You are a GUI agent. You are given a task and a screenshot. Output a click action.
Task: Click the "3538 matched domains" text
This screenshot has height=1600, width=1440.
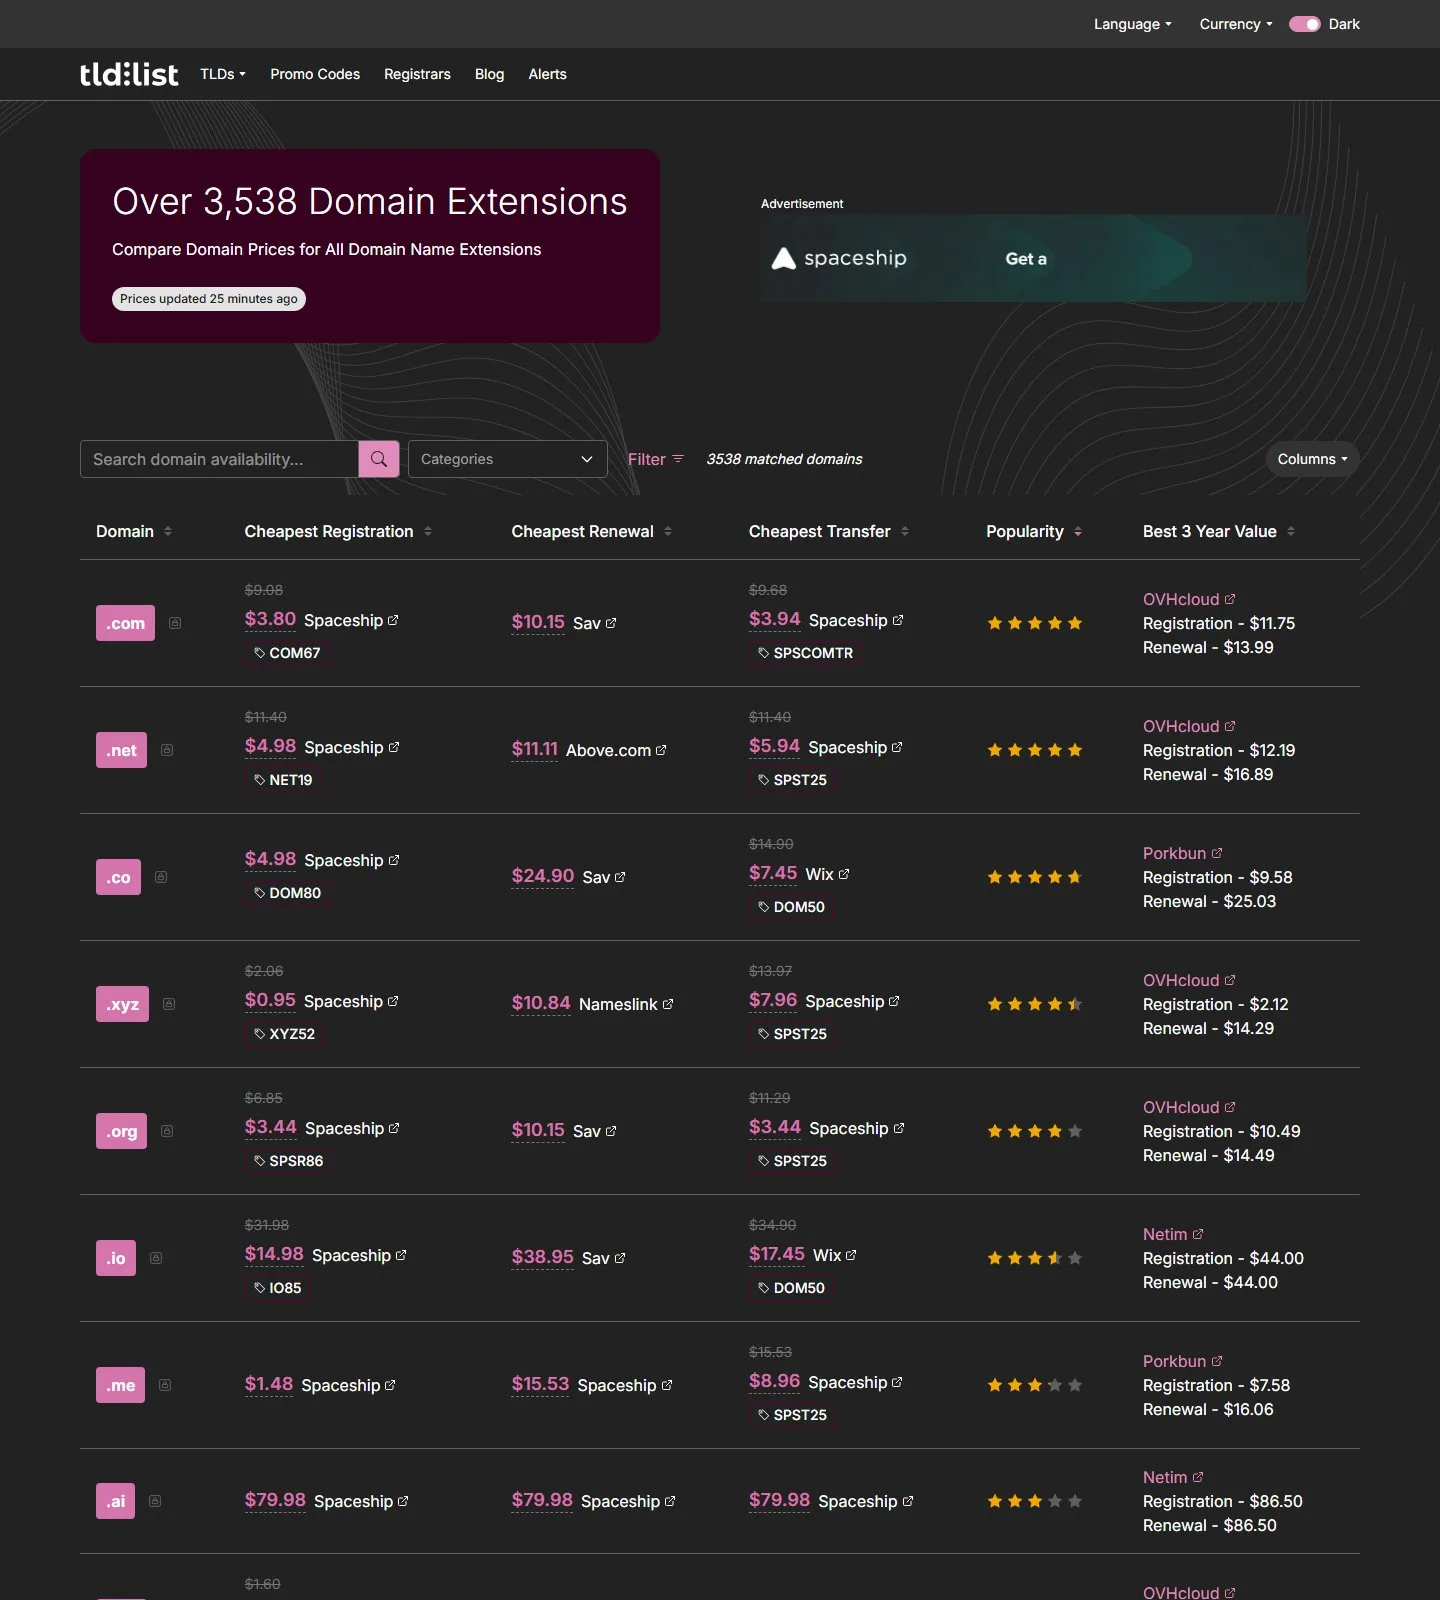click(784, 459)
